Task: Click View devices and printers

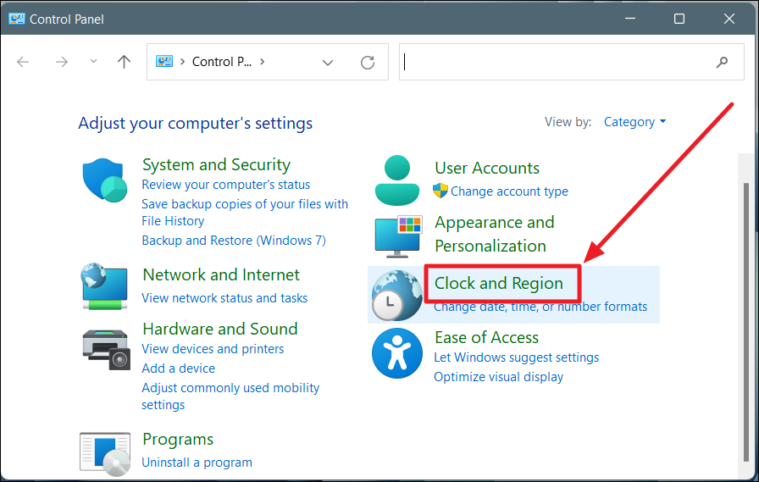Action: pyautogui.click(x=213, y=348)
